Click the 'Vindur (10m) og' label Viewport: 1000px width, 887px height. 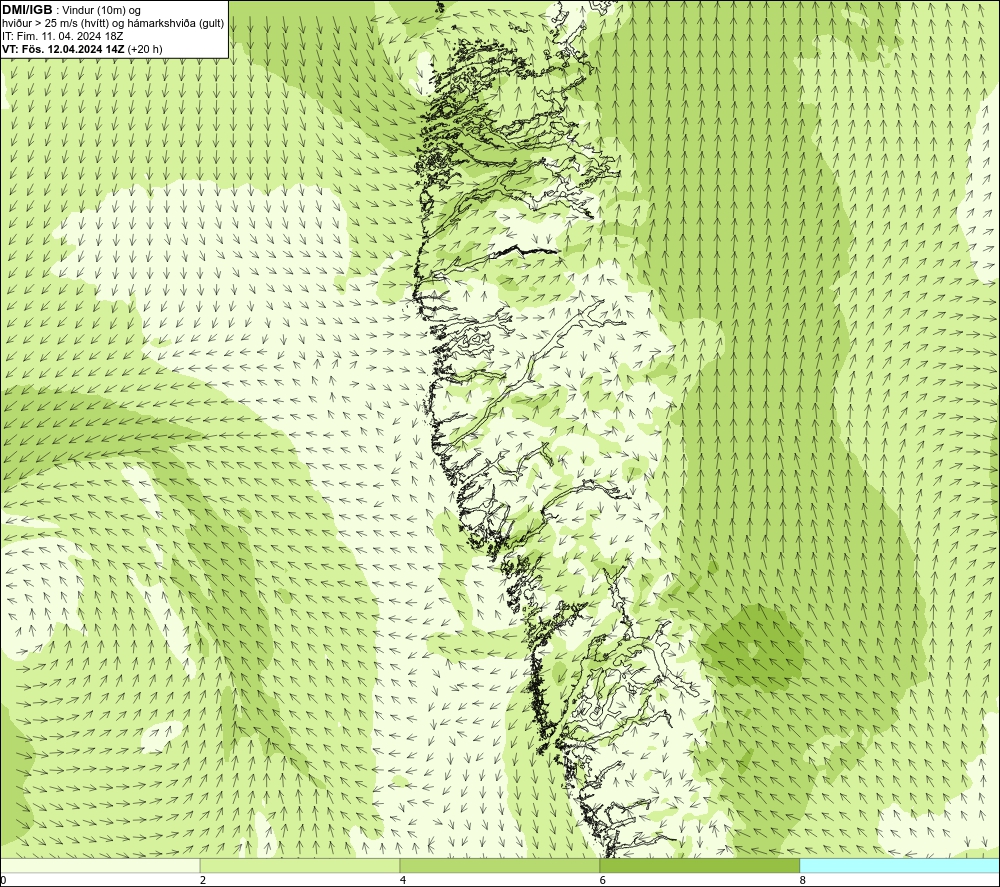[101, 11]
